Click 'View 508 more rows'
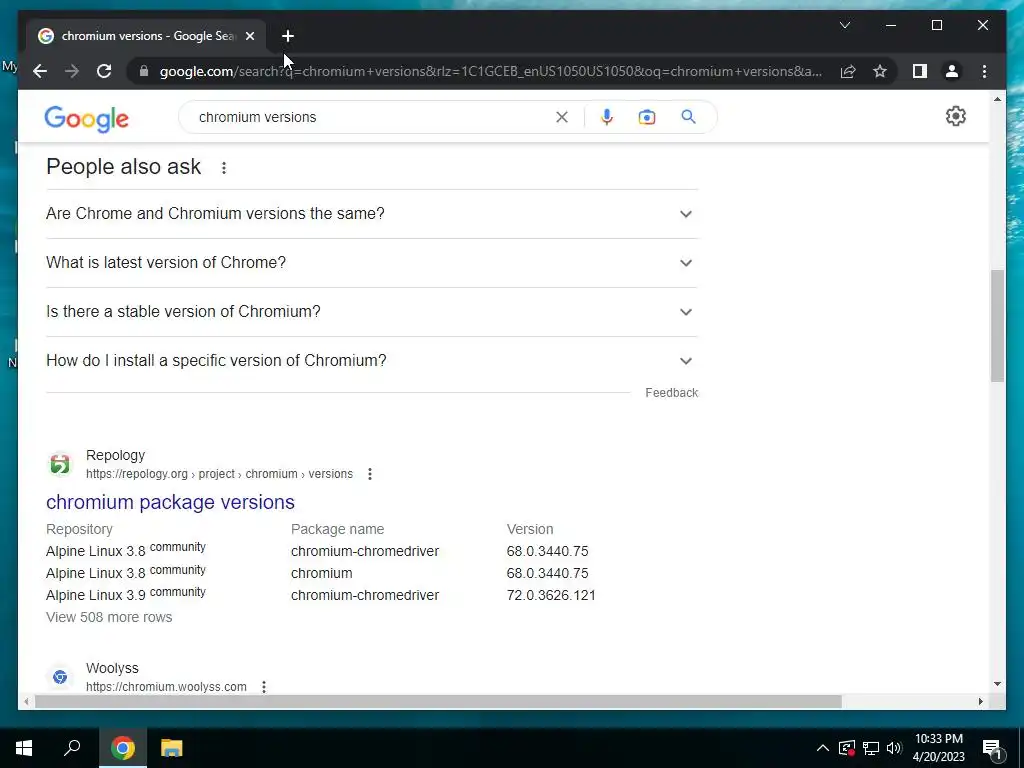This screenshot has width=1024, height=768. pyautogui.click(x=109, y=617)
